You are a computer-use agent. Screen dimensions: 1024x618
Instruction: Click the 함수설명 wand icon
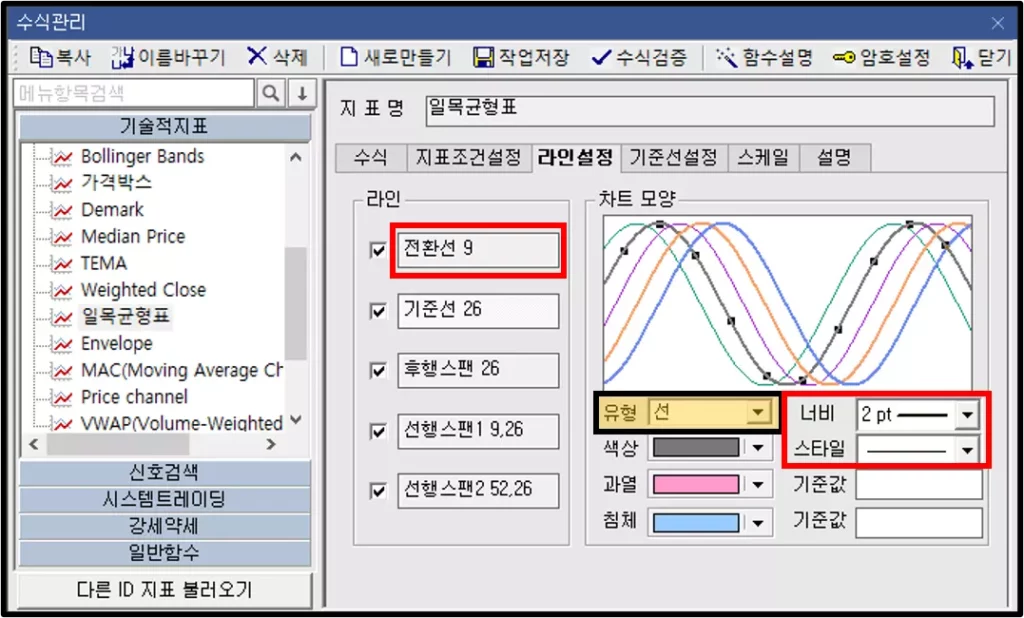[726, 57]
